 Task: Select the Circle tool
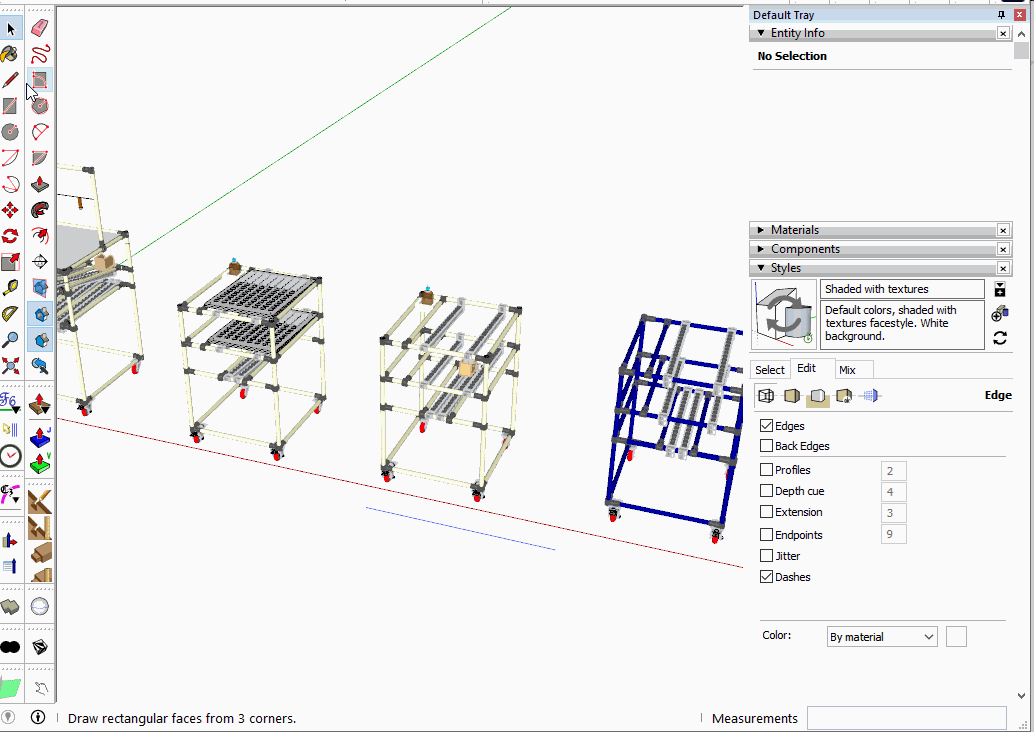[x=11, y=132]
